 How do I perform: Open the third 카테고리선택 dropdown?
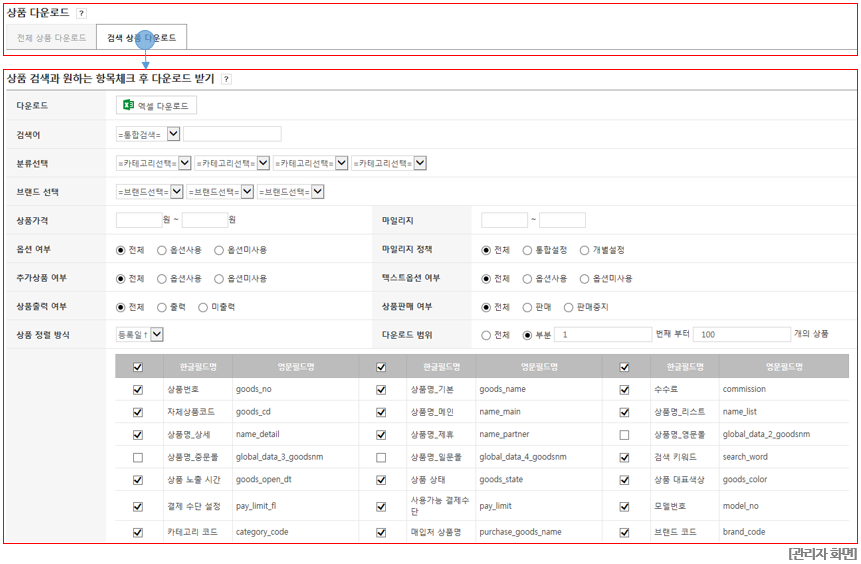click(x=310, y=163)
